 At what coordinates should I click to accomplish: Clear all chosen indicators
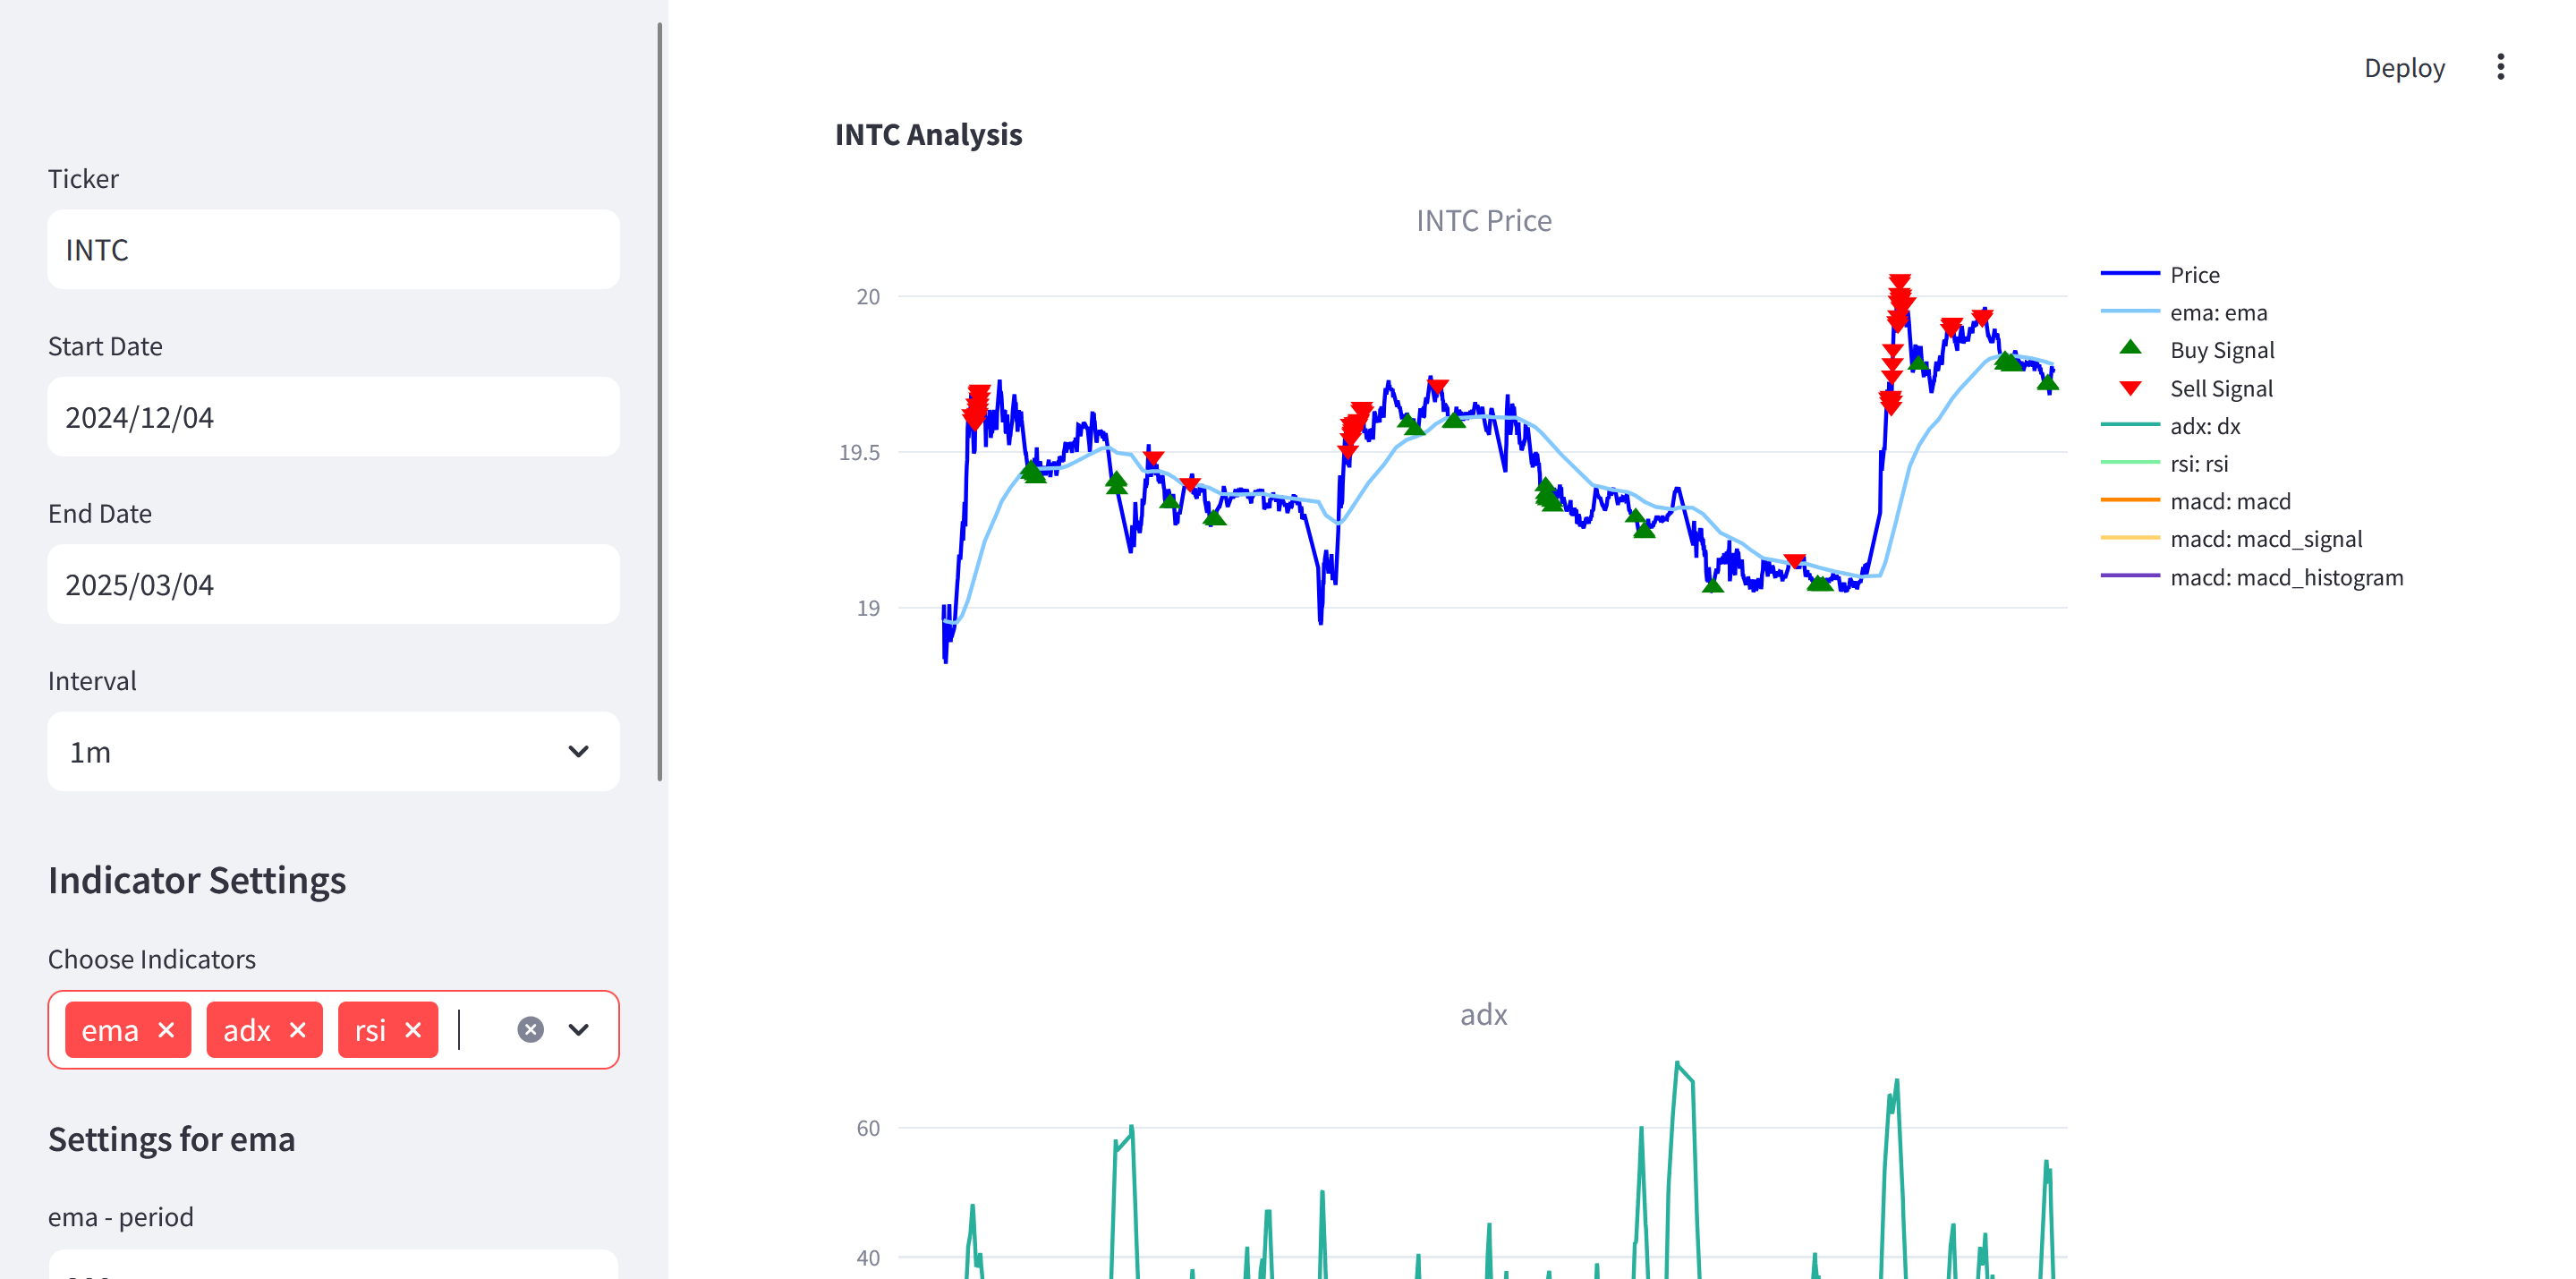tap(530, 1030)
